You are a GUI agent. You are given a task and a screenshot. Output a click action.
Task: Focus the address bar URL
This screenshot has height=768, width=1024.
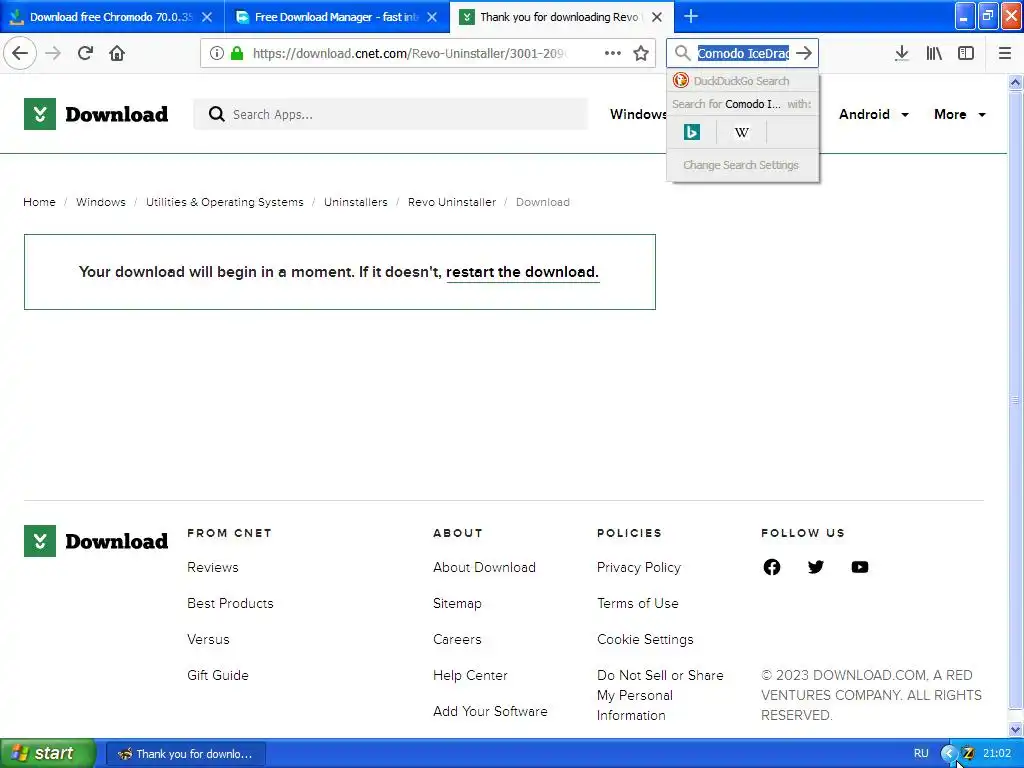tap(409, 53)
